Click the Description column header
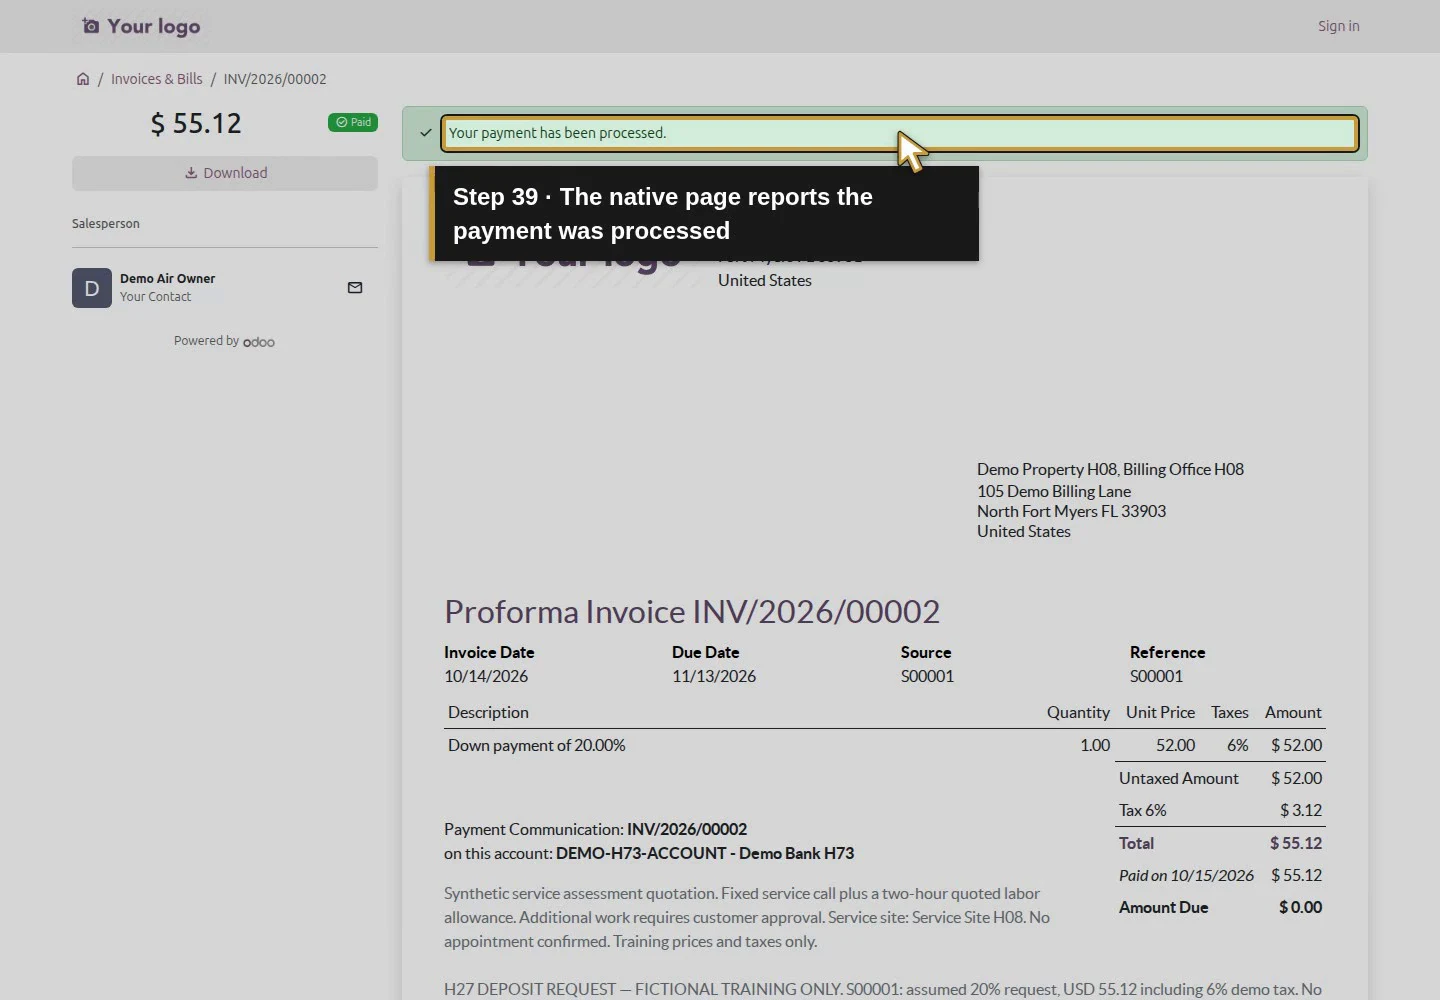1440x1000 pixels. point(488,712)
